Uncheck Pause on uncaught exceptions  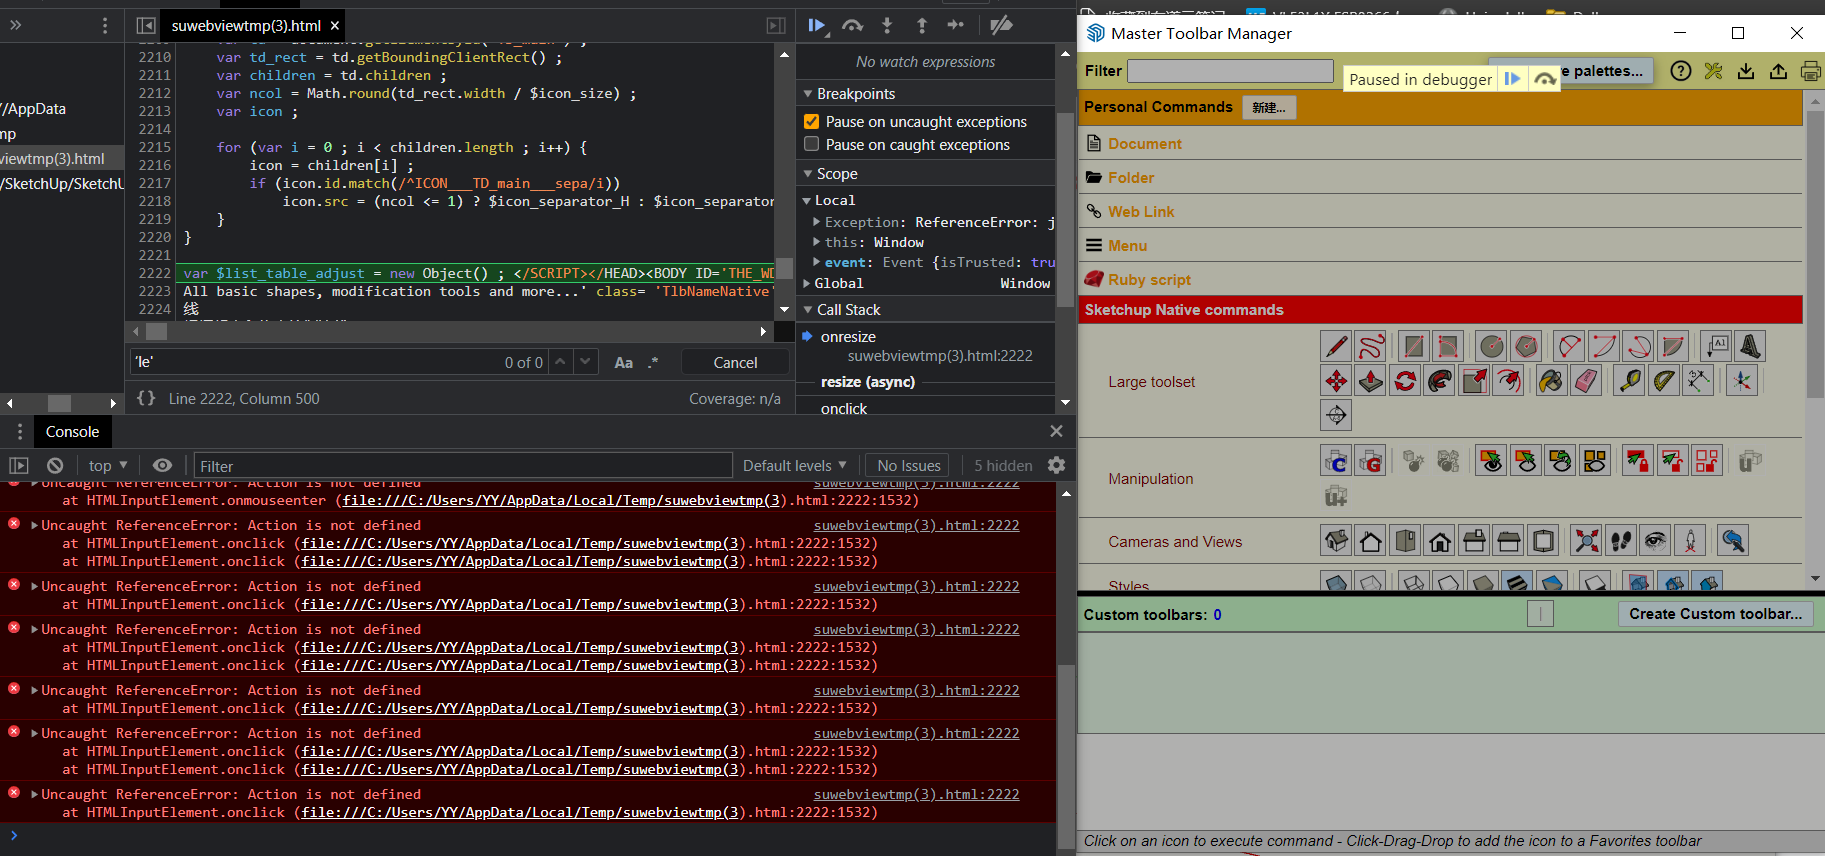coord(812,121)
